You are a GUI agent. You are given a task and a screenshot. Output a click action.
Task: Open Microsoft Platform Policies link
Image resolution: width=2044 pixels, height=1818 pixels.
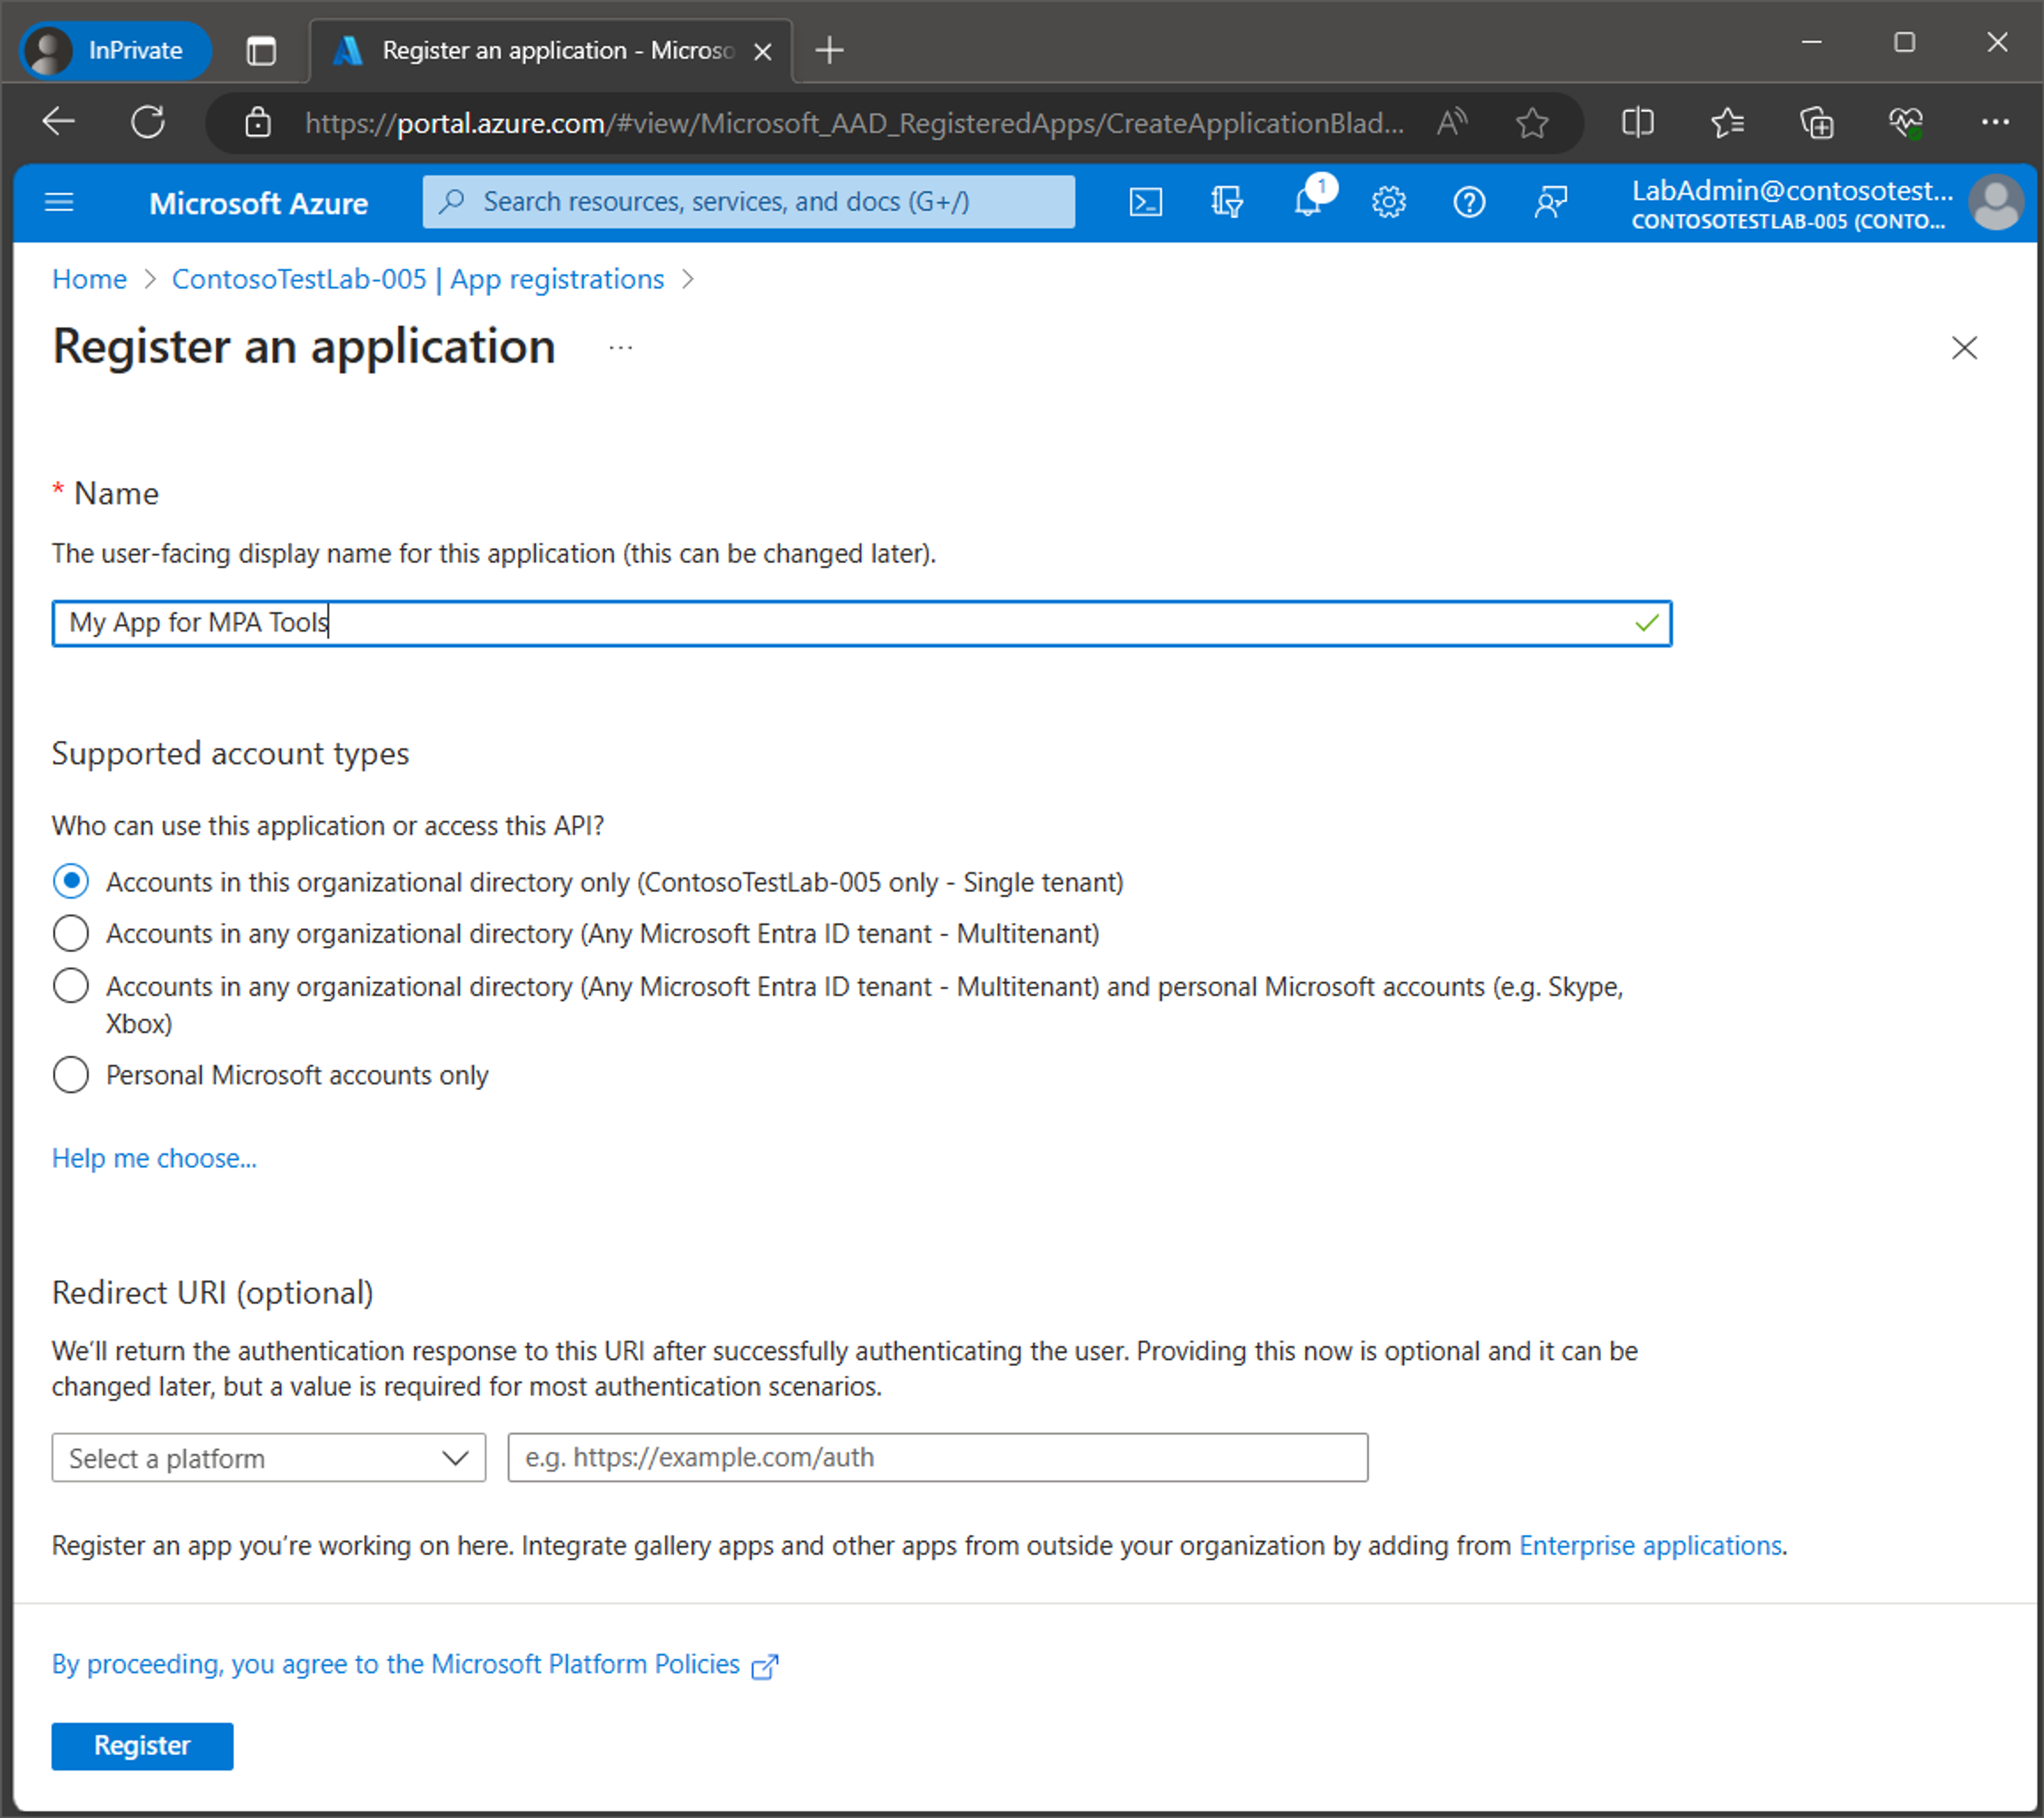(x=396, y=1665)
